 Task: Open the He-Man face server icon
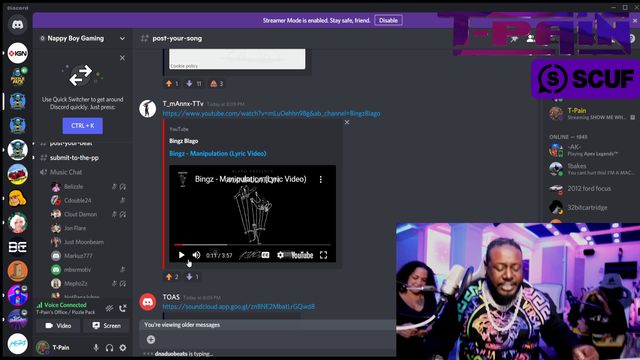point(18,198)
